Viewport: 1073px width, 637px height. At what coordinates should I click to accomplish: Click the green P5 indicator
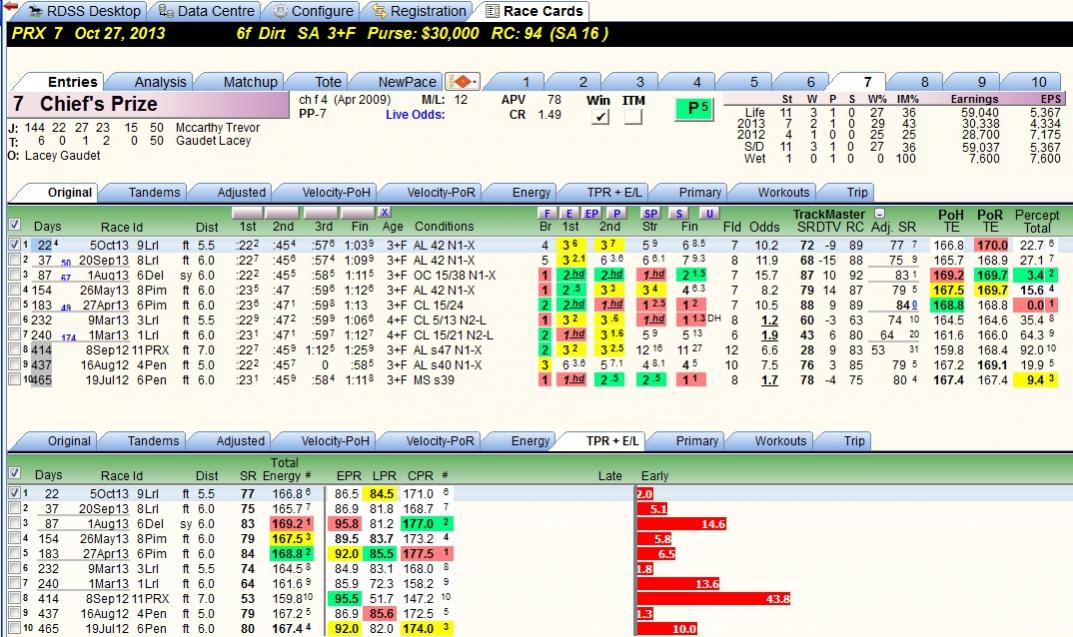(x=695, y=108)
